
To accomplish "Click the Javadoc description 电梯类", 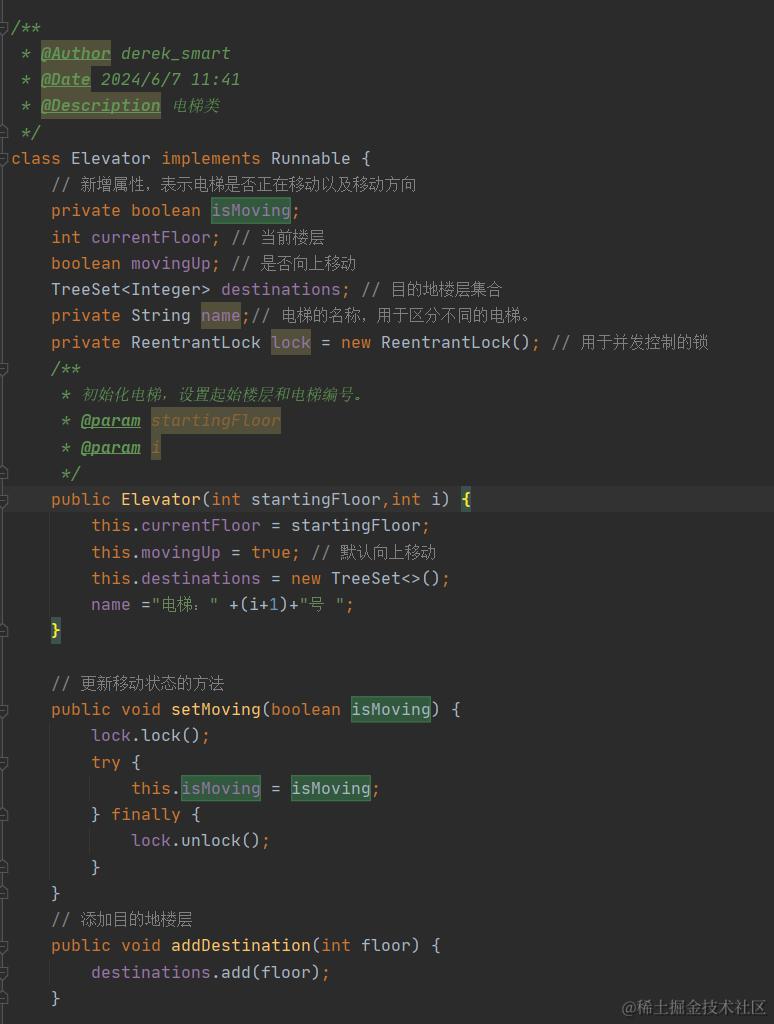I will [196, 106].
